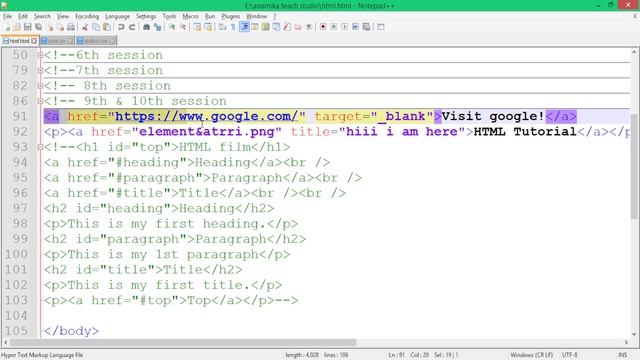
Task: Click the Close All toolbar icon
Action: (x=60, y=27)
